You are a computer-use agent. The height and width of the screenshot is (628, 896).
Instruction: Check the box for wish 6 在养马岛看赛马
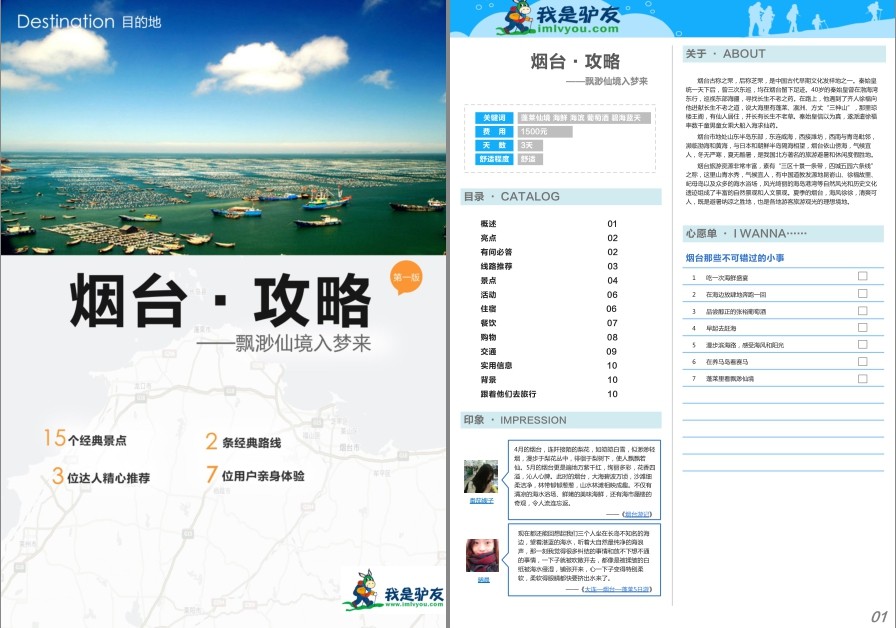862,361
